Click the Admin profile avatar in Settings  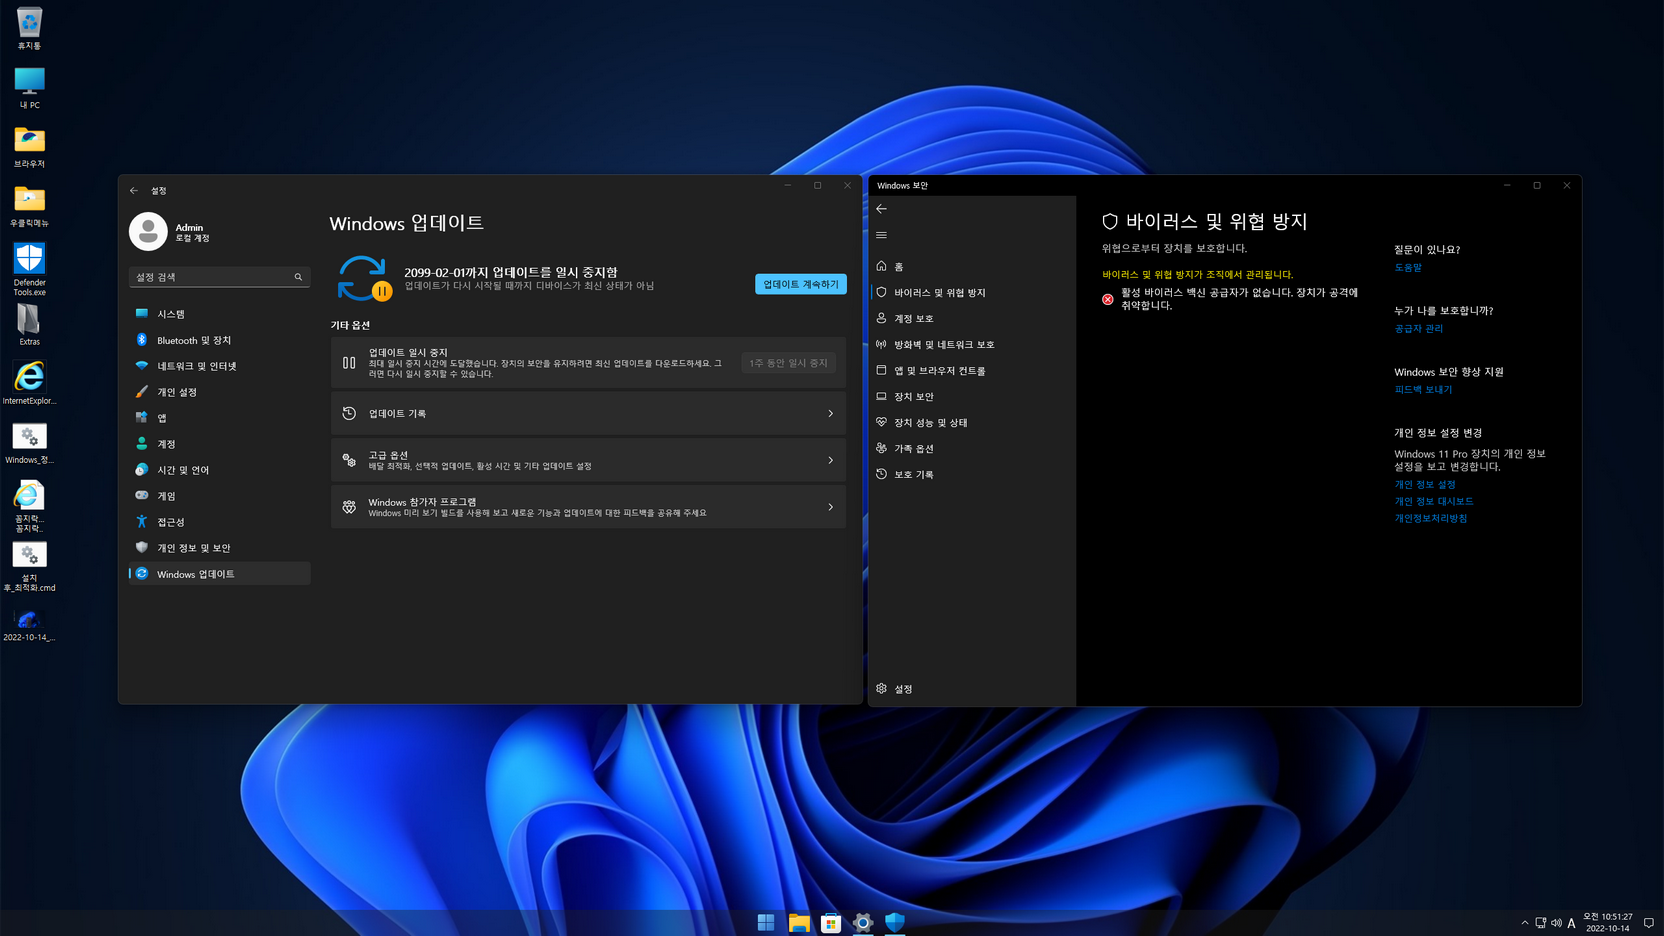(x=148, y=232)
